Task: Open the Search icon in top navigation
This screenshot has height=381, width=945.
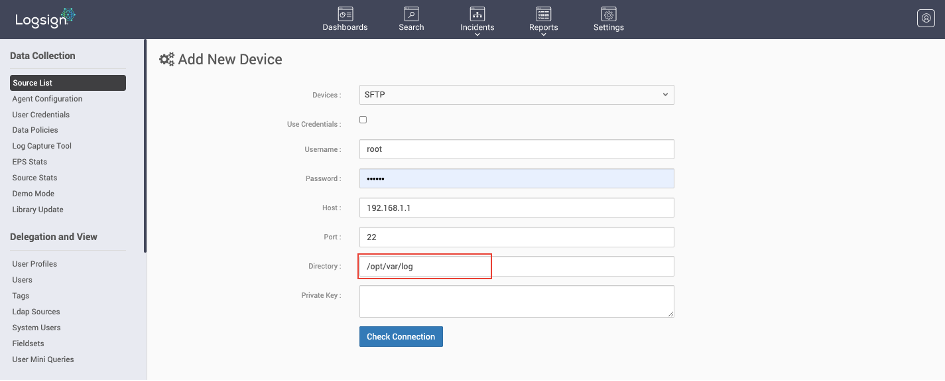Action: pyautogui.click(x=411, y=14)
